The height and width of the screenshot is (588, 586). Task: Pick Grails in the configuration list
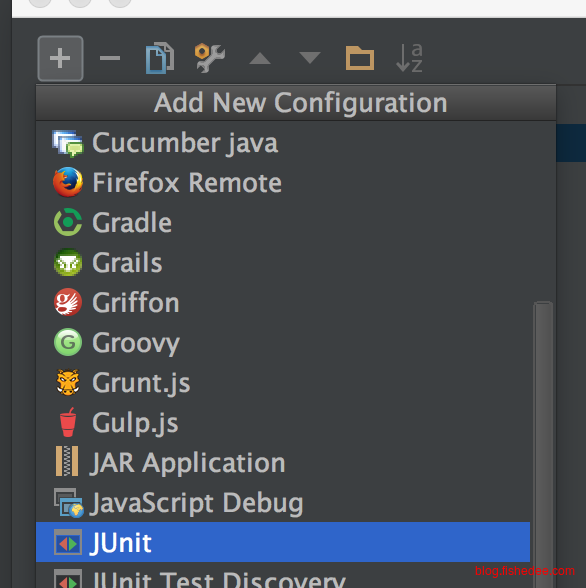283,262
